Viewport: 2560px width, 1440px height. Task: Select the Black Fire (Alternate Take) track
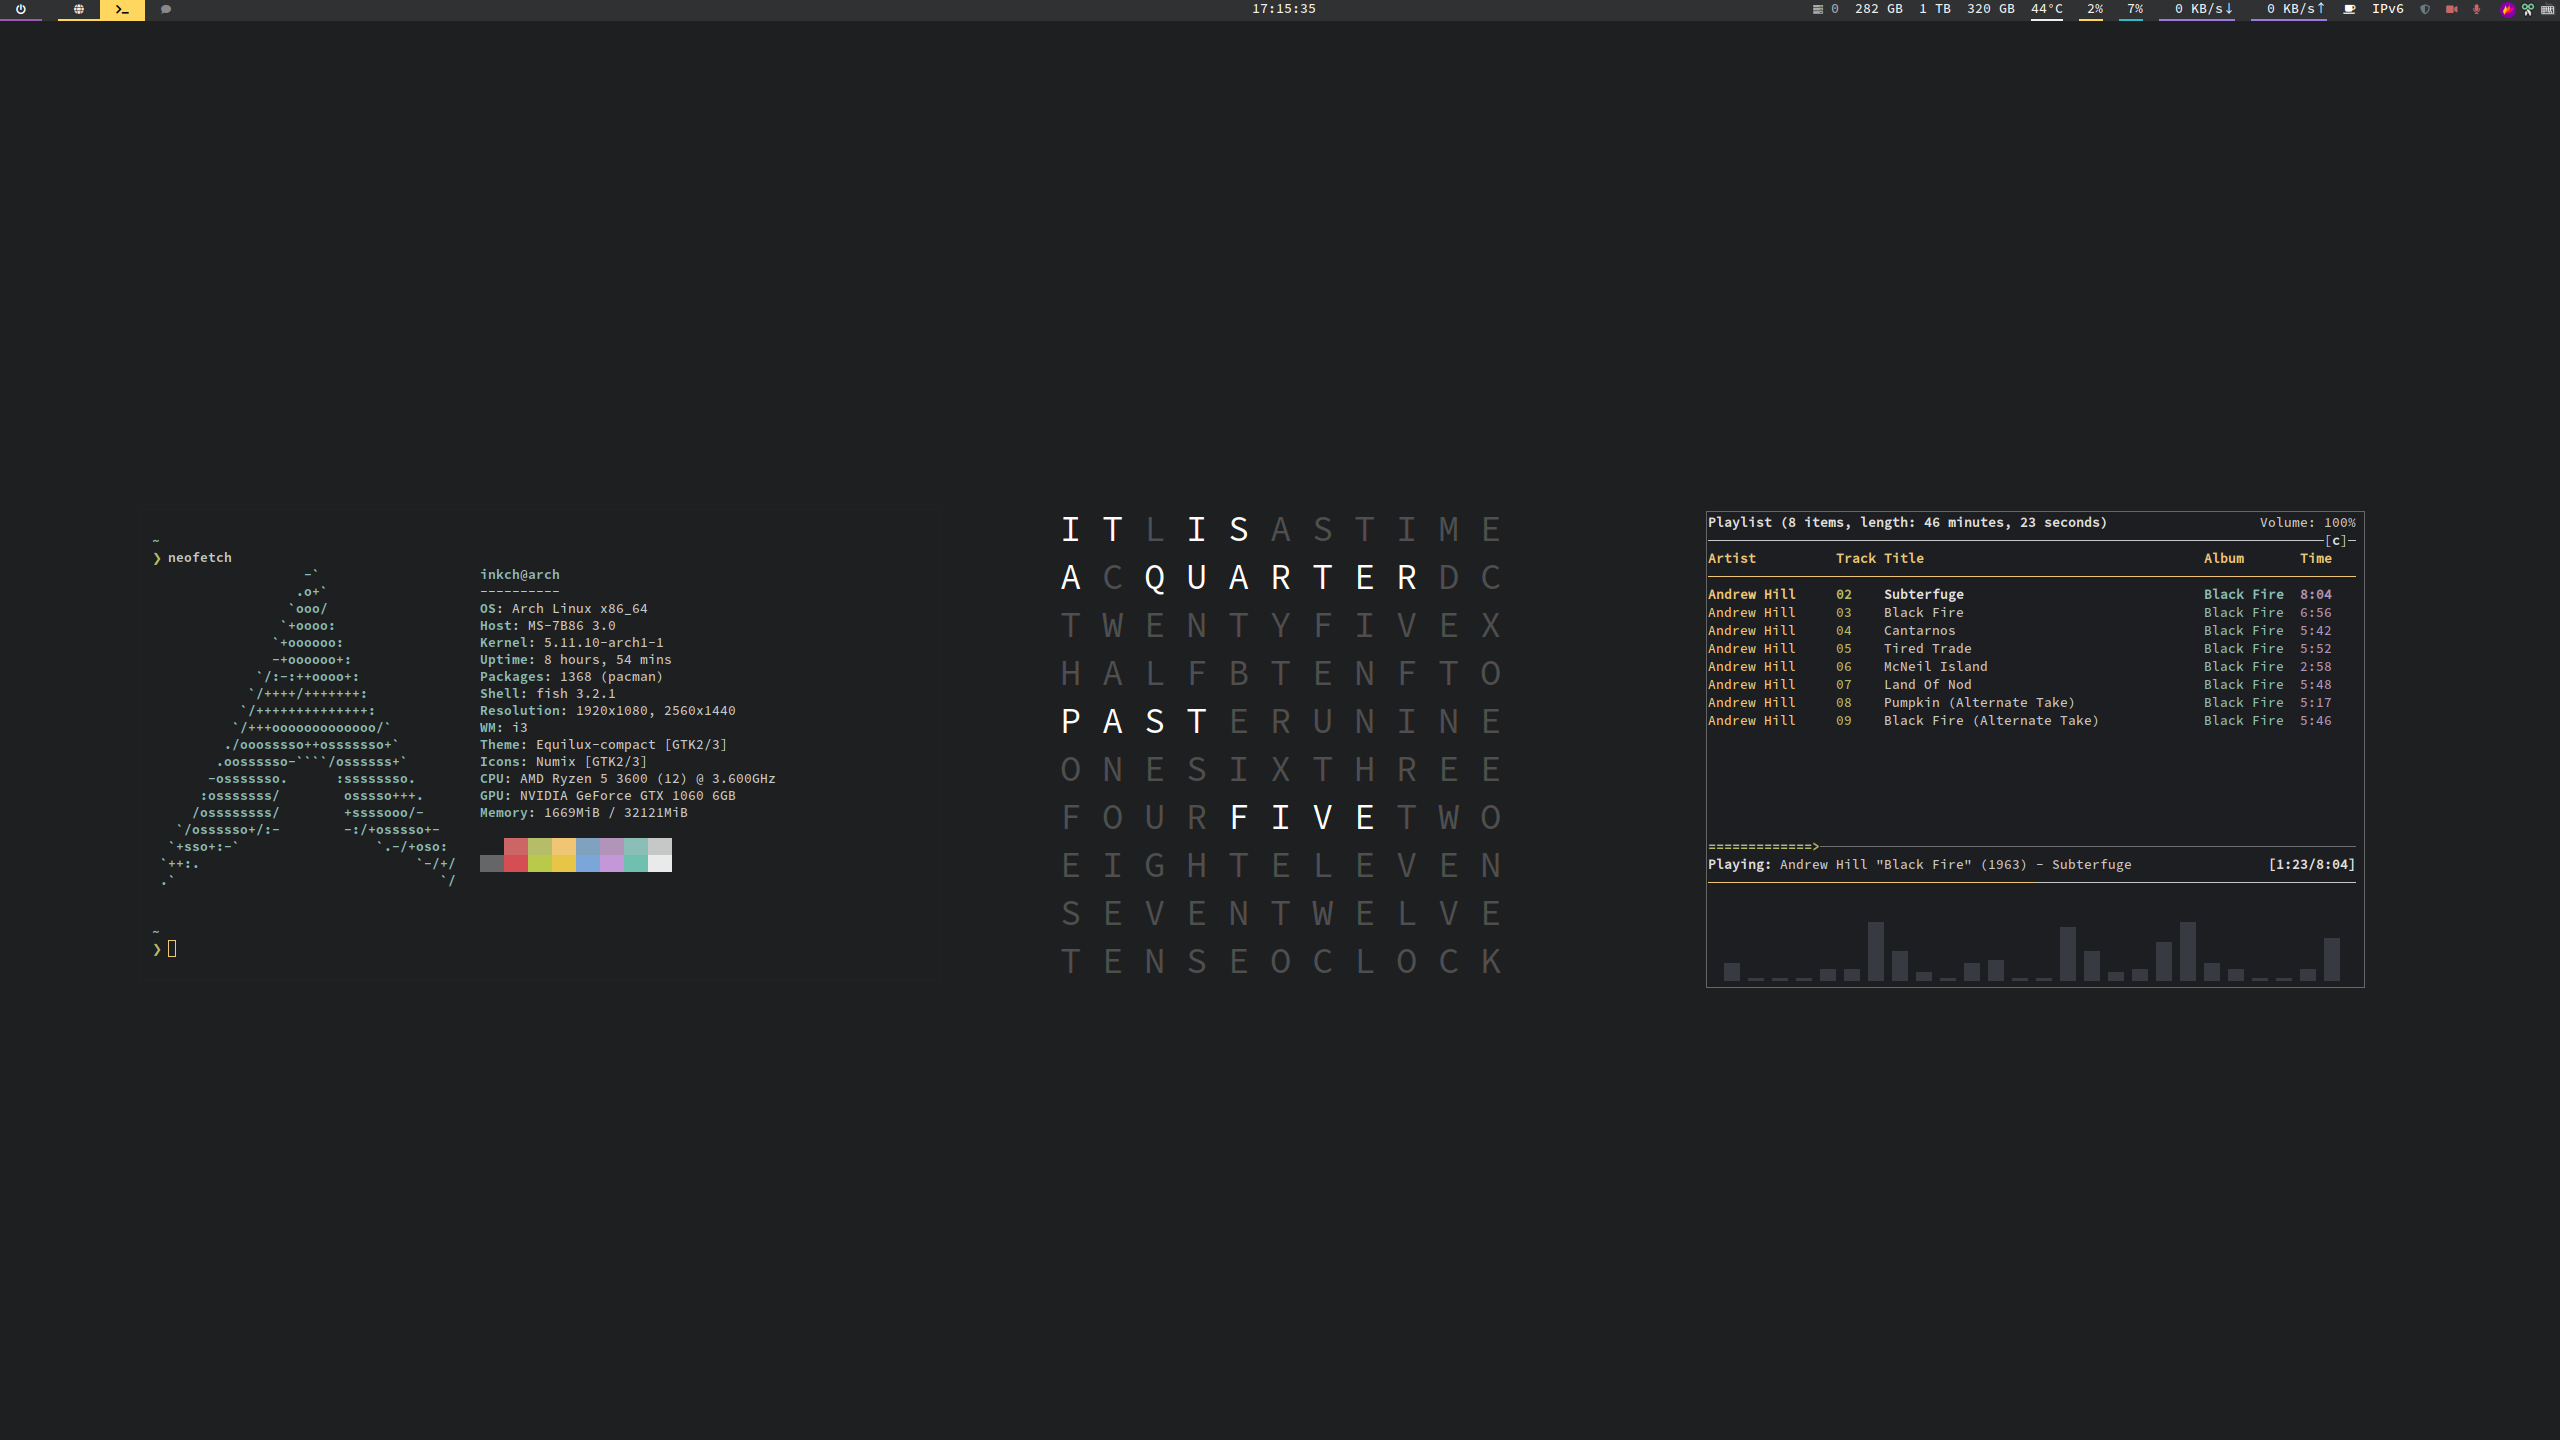(x=2020, y=720)
